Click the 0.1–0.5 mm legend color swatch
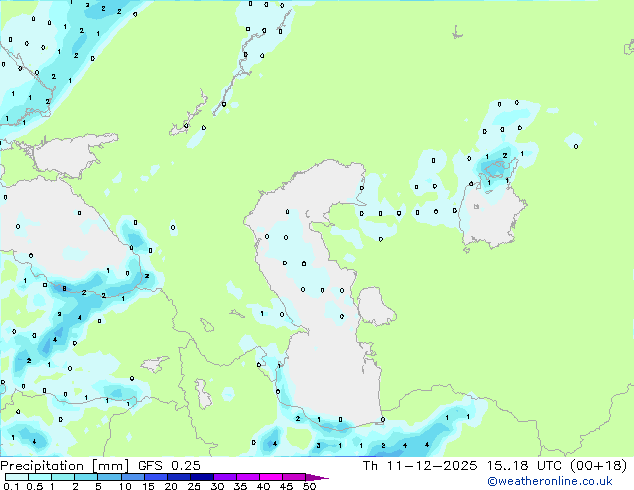The width and height of the screenshot is (634, 490). click(17, 477)
